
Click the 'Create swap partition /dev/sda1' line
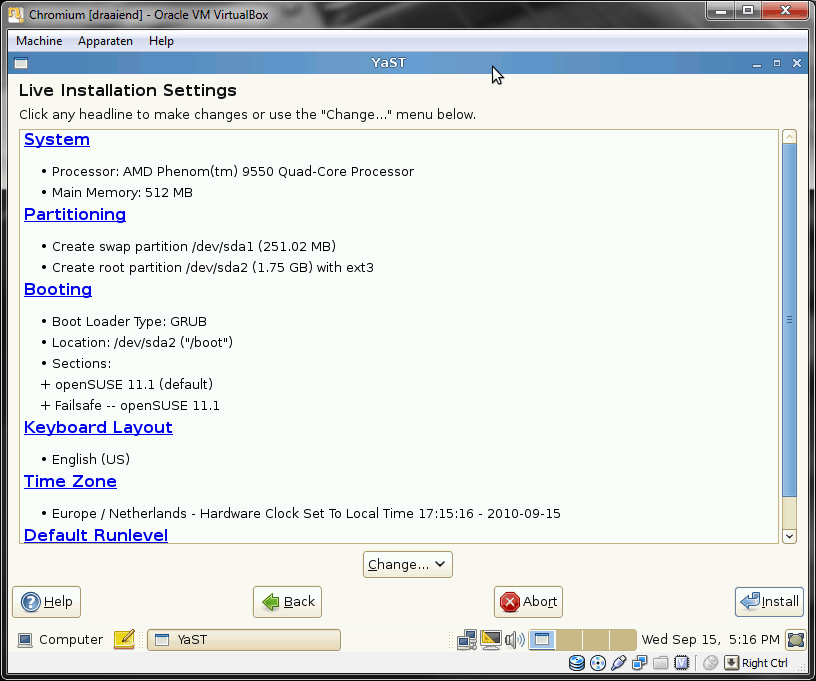click(x=194, y=247)
